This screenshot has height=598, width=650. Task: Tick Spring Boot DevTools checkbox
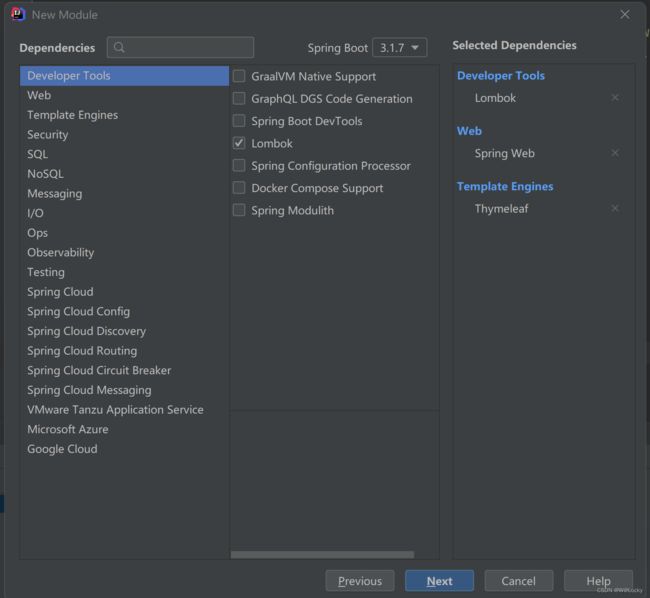pos(239,121)
